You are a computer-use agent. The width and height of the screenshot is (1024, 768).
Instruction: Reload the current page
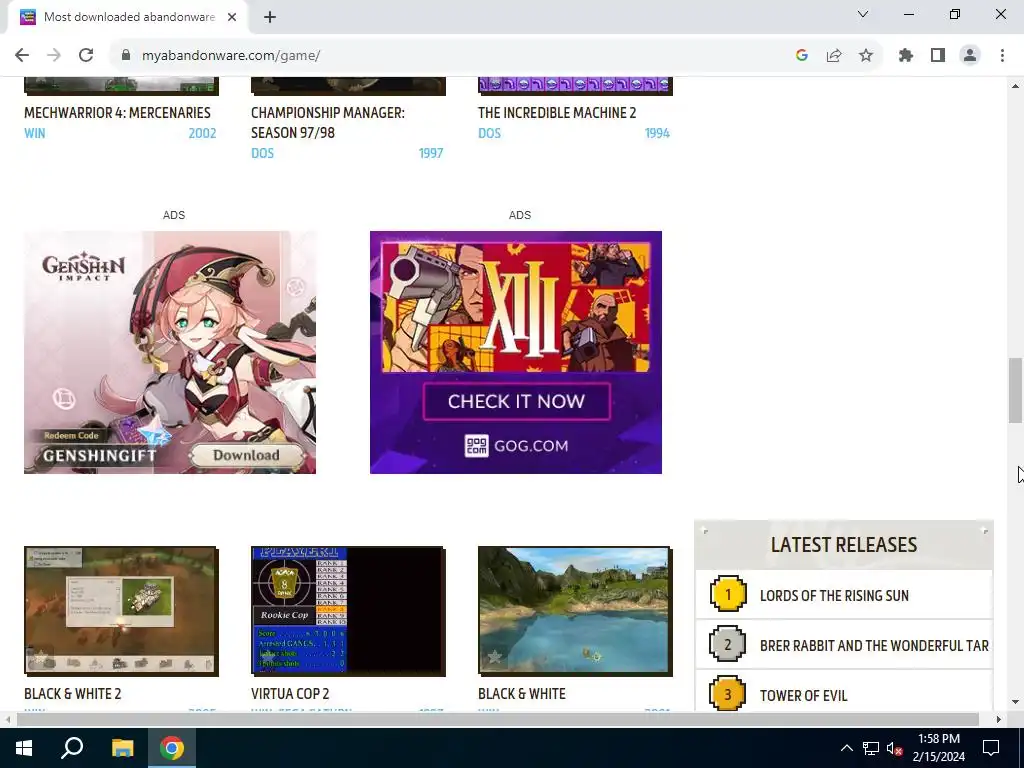pyautogui.click(x=86, y=56)
